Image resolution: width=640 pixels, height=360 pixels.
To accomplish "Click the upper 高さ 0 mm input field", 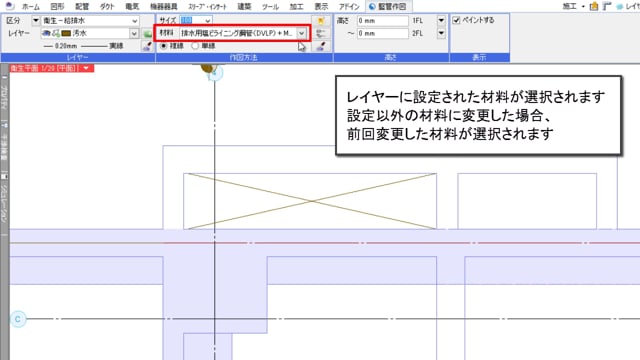I will pos(382,20).
